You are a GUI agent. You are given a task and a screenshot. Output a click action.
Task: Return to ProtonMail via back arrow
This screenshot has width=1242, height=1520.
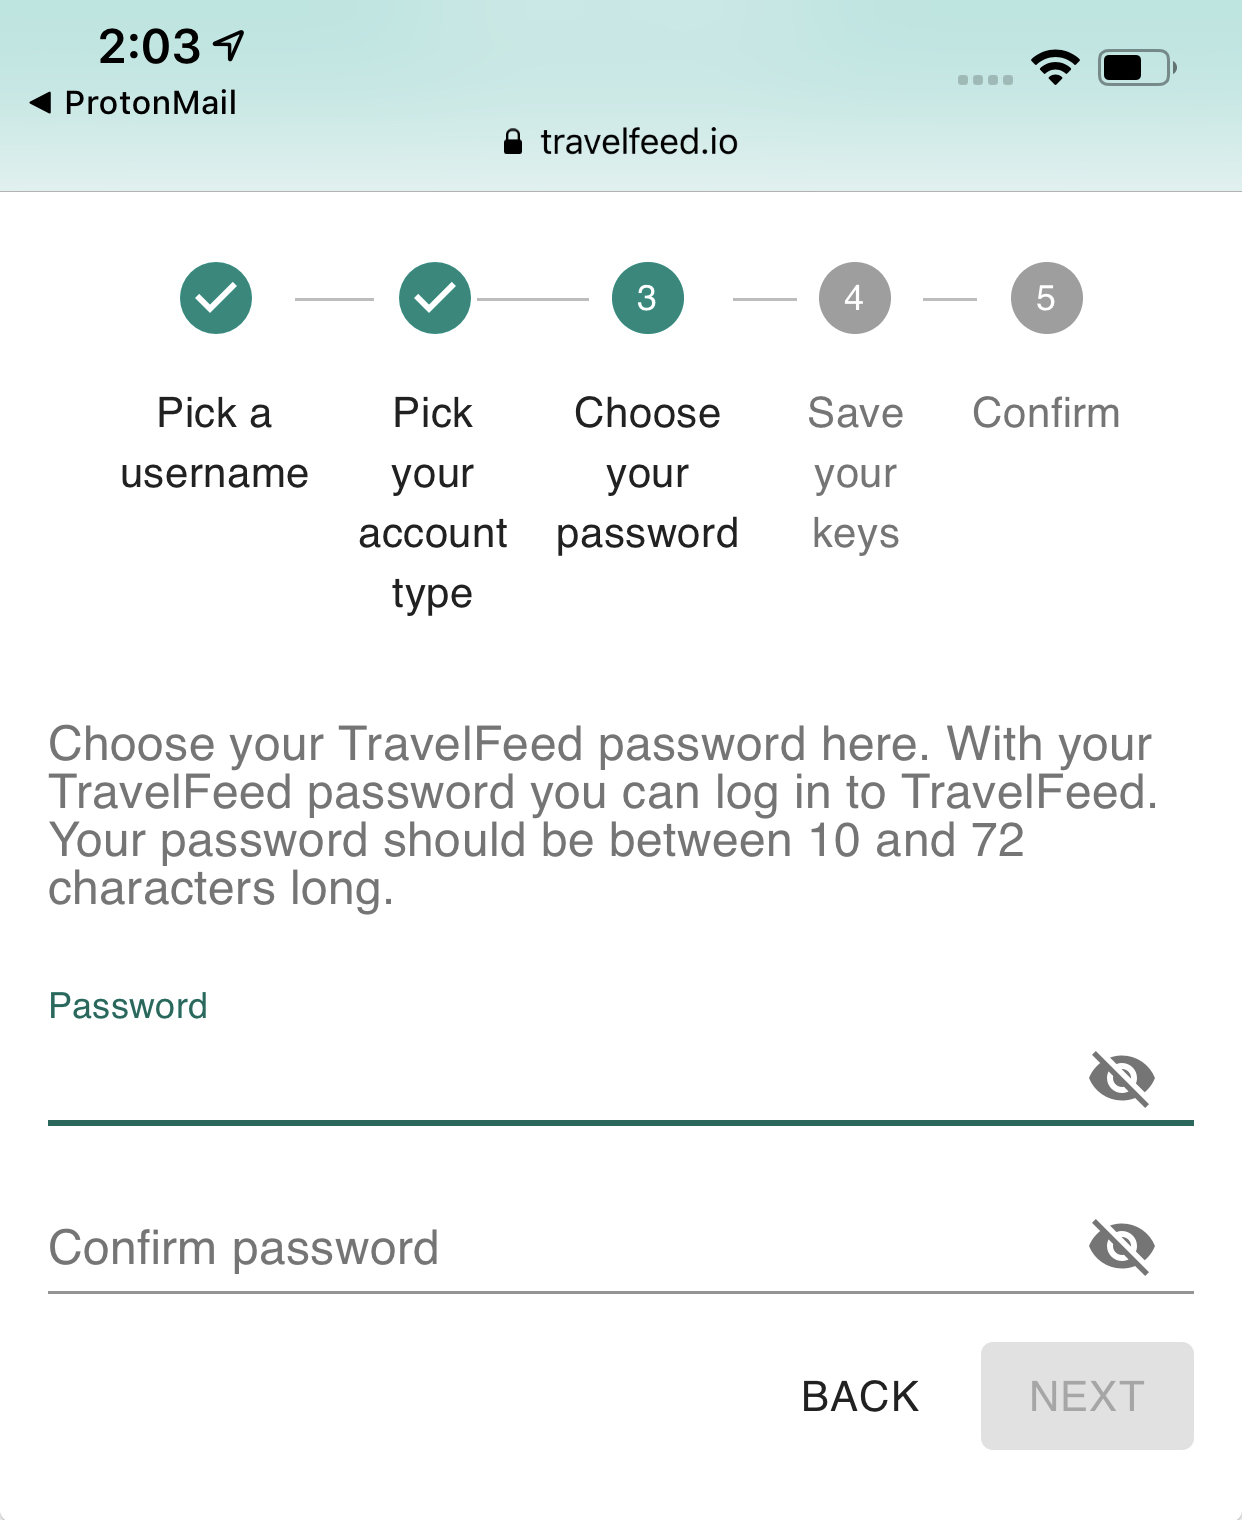(x=41, y=102)
